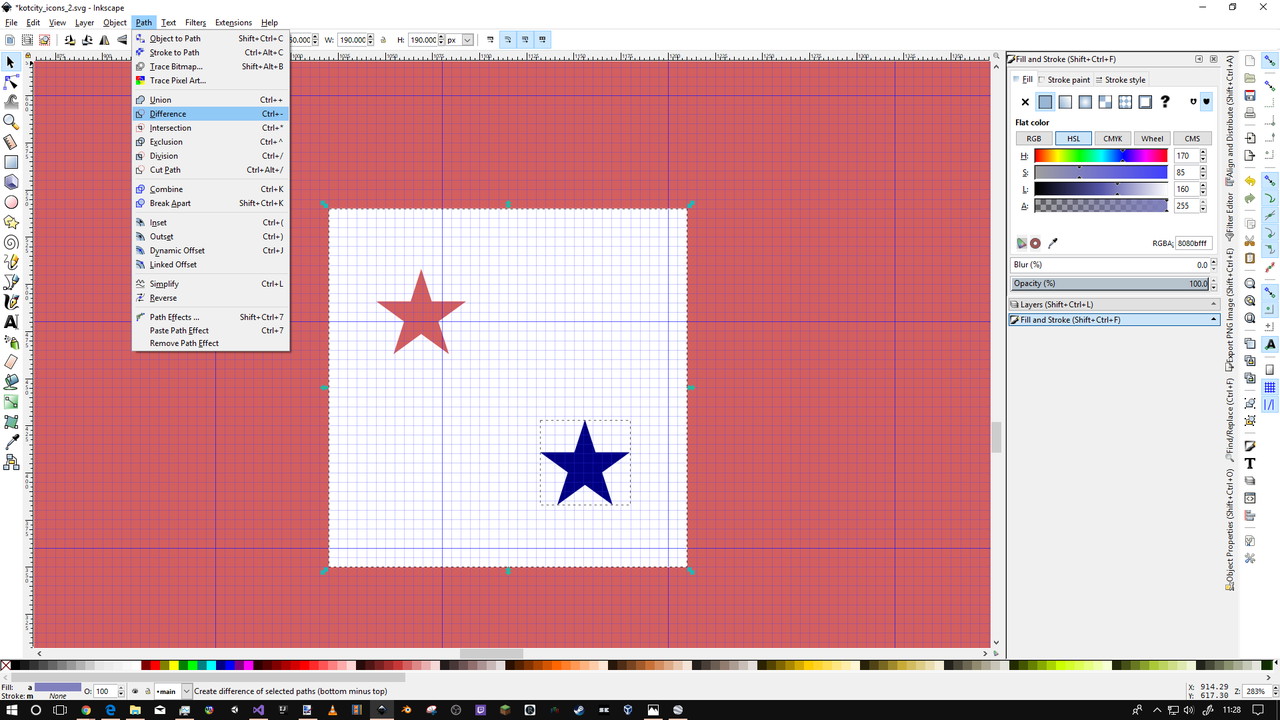This screenshot has height=720, width=1280.
Task: Click the RGBA hex input field
Action: click(x=1193, y=243)
